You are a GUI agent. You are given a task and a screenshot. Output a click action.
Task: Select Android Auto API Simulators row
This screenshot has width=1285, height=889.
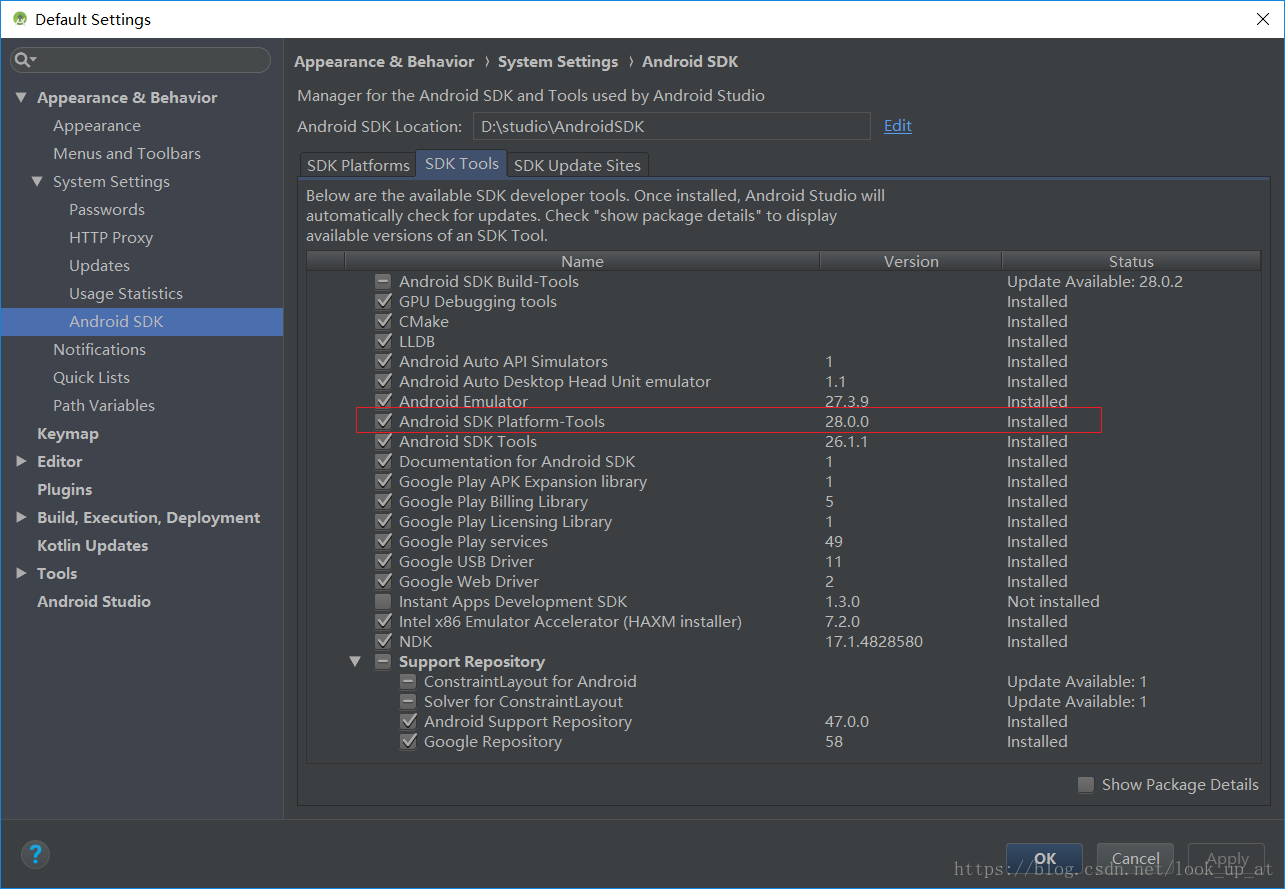tap(503, 362)
